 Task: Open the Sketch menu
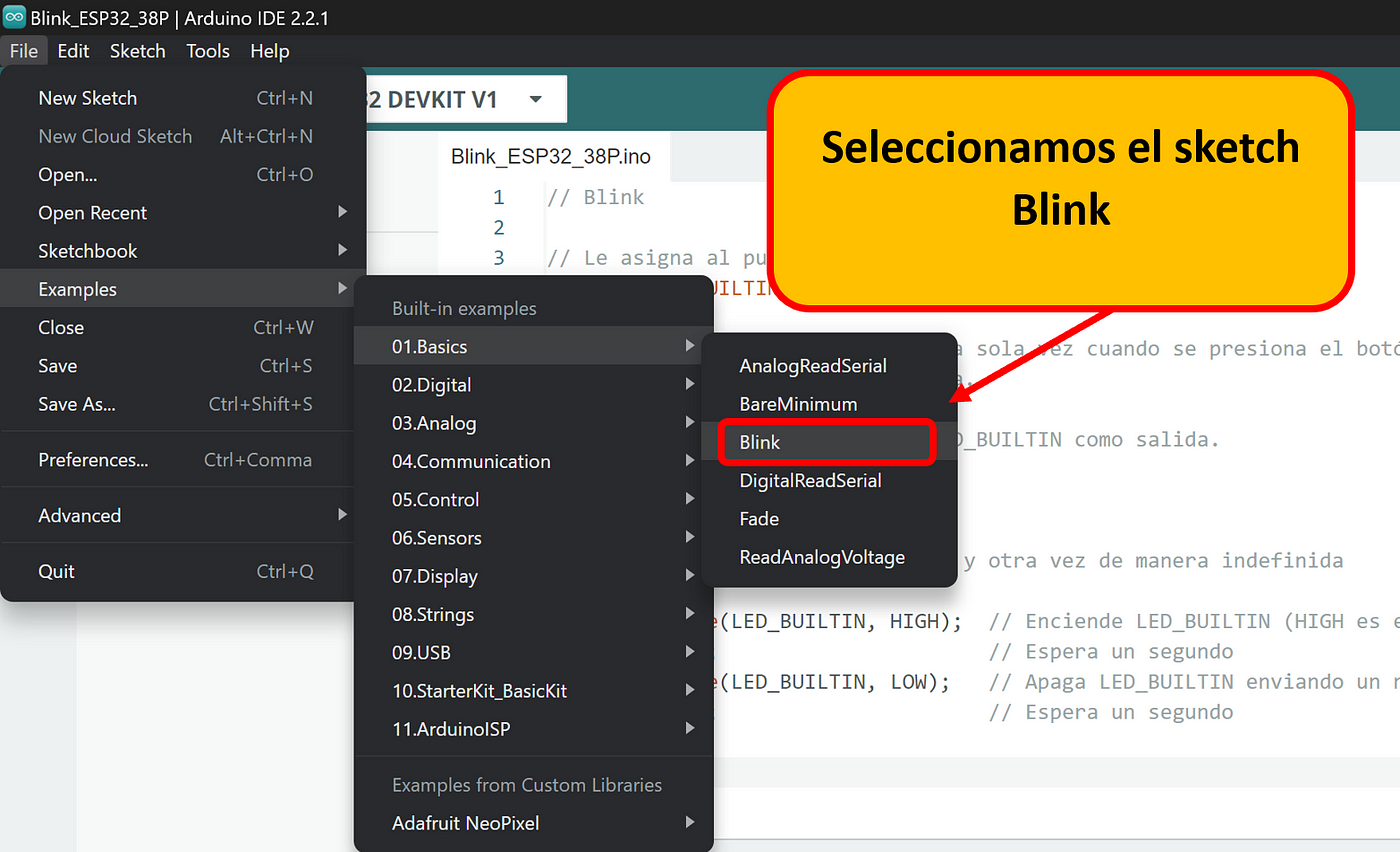coord(138,51)
